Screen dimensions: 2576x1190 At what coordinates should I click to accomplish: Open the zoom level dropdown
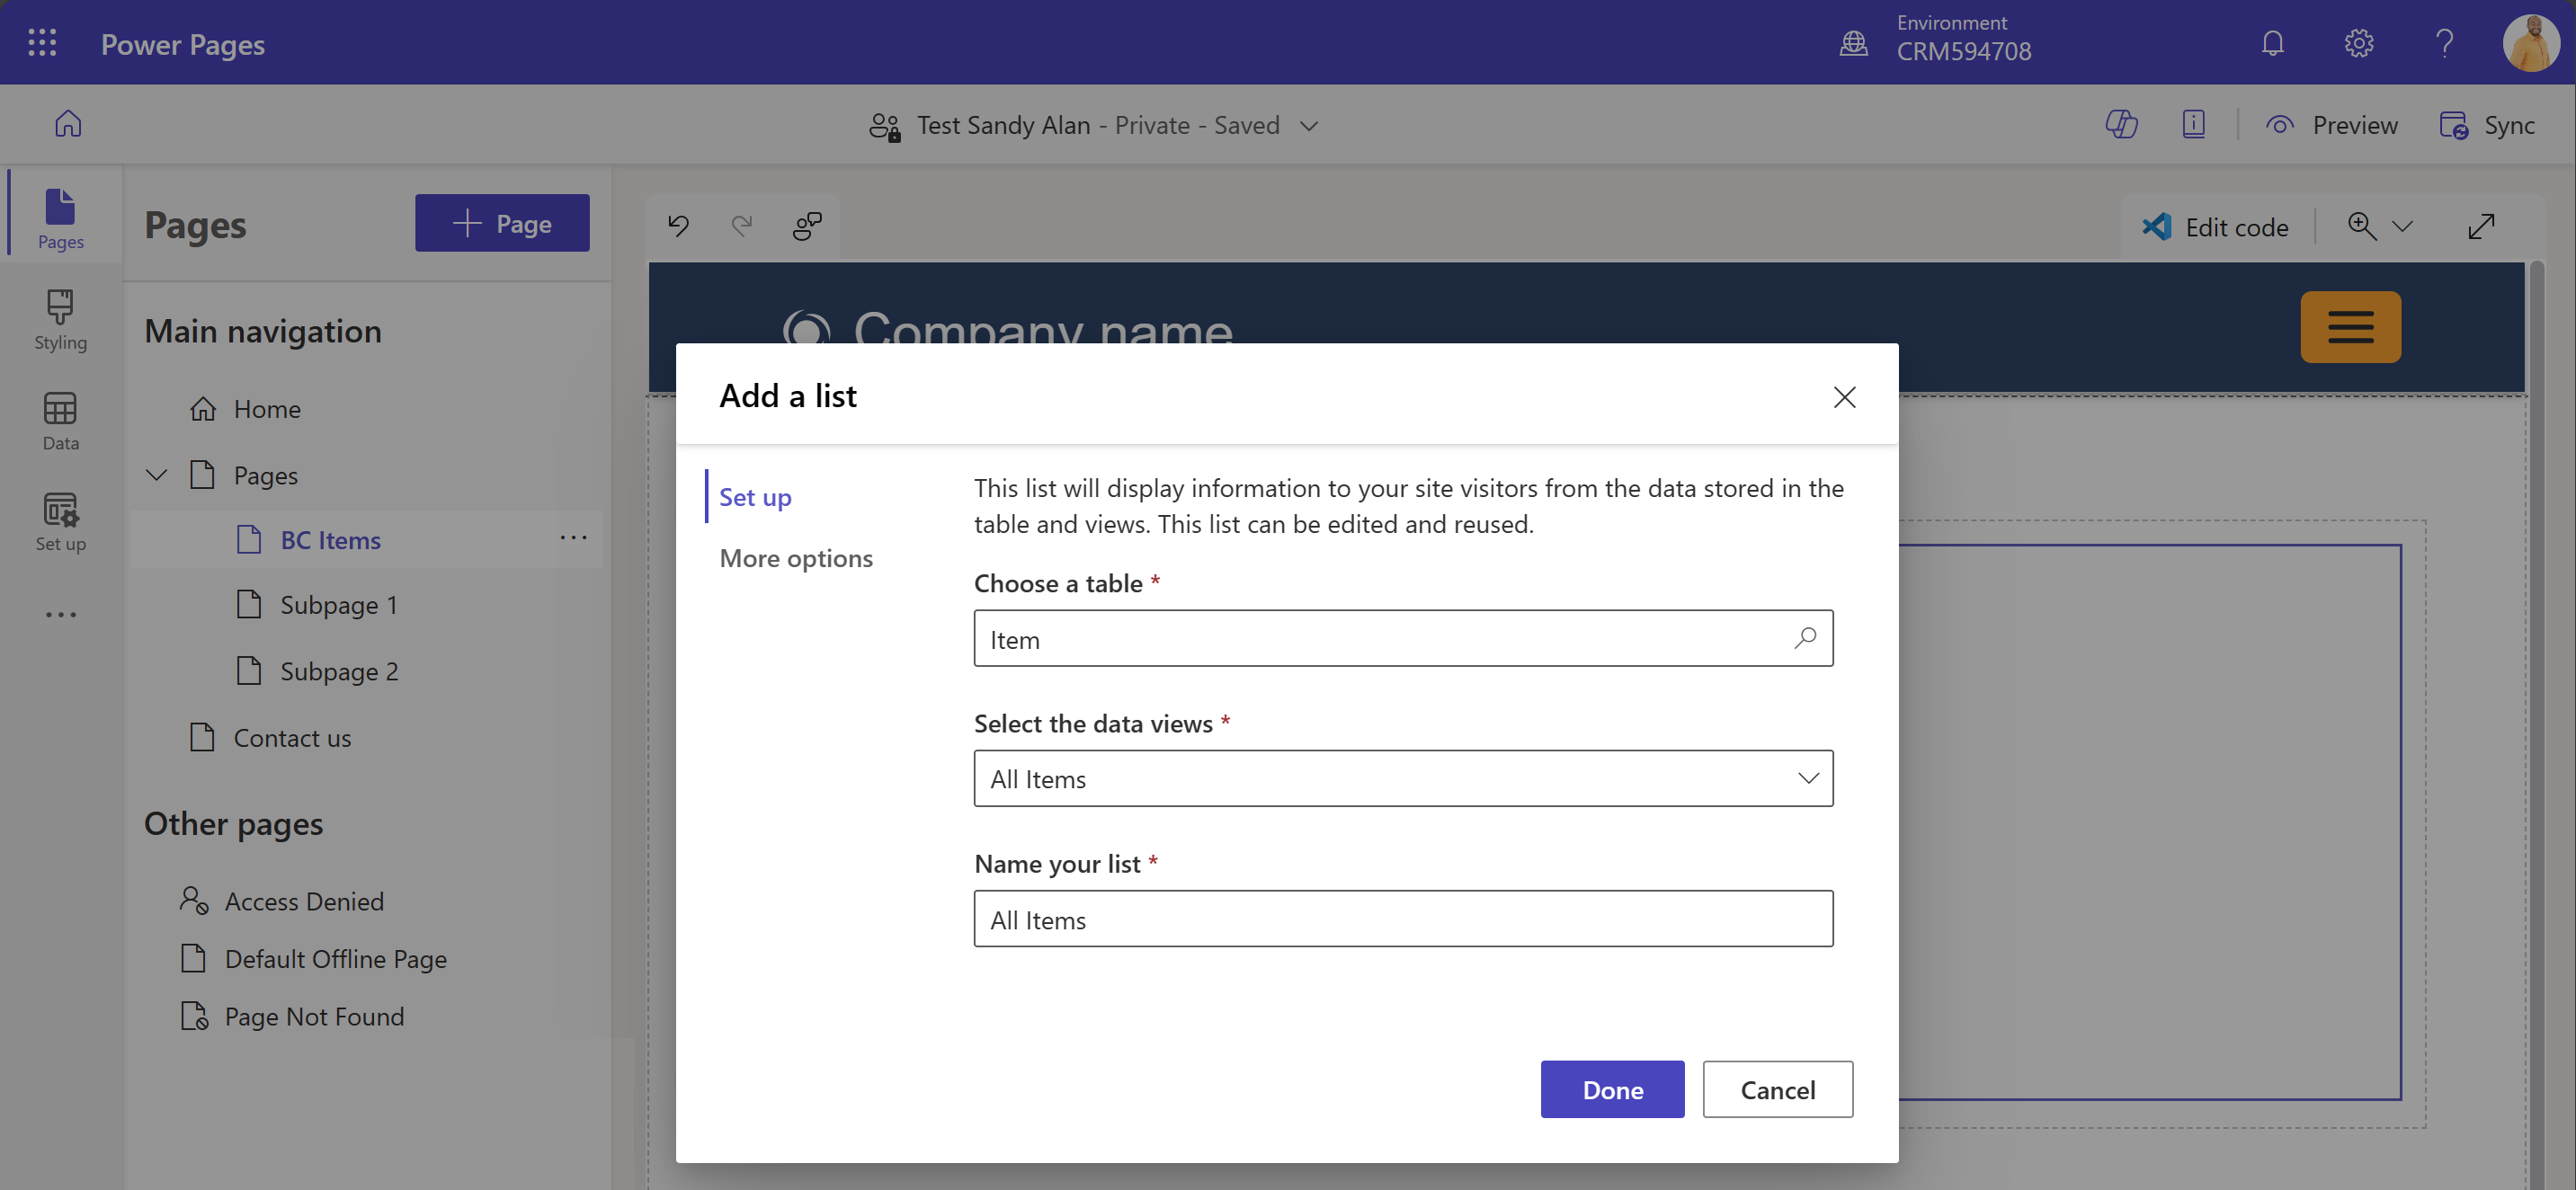[x=2401, y=227]
